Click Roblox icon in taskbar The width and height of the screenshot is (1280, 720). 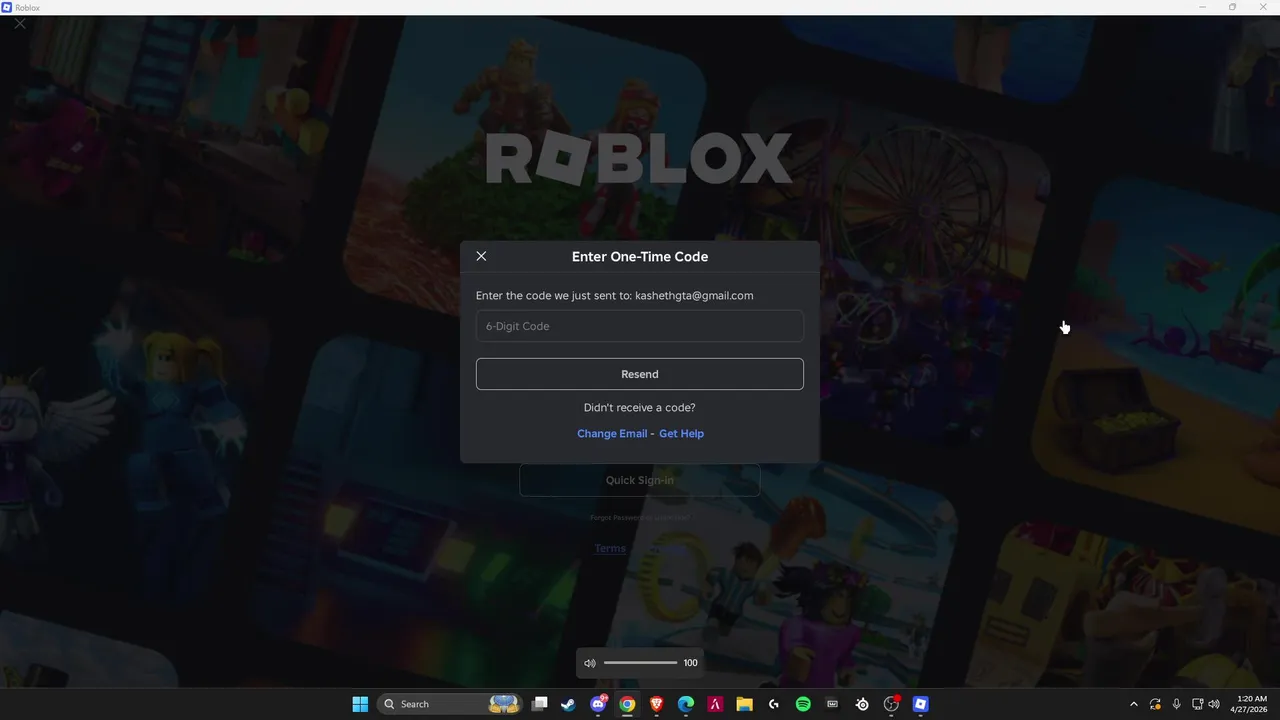pyautogui.click(x=921, y=704)
